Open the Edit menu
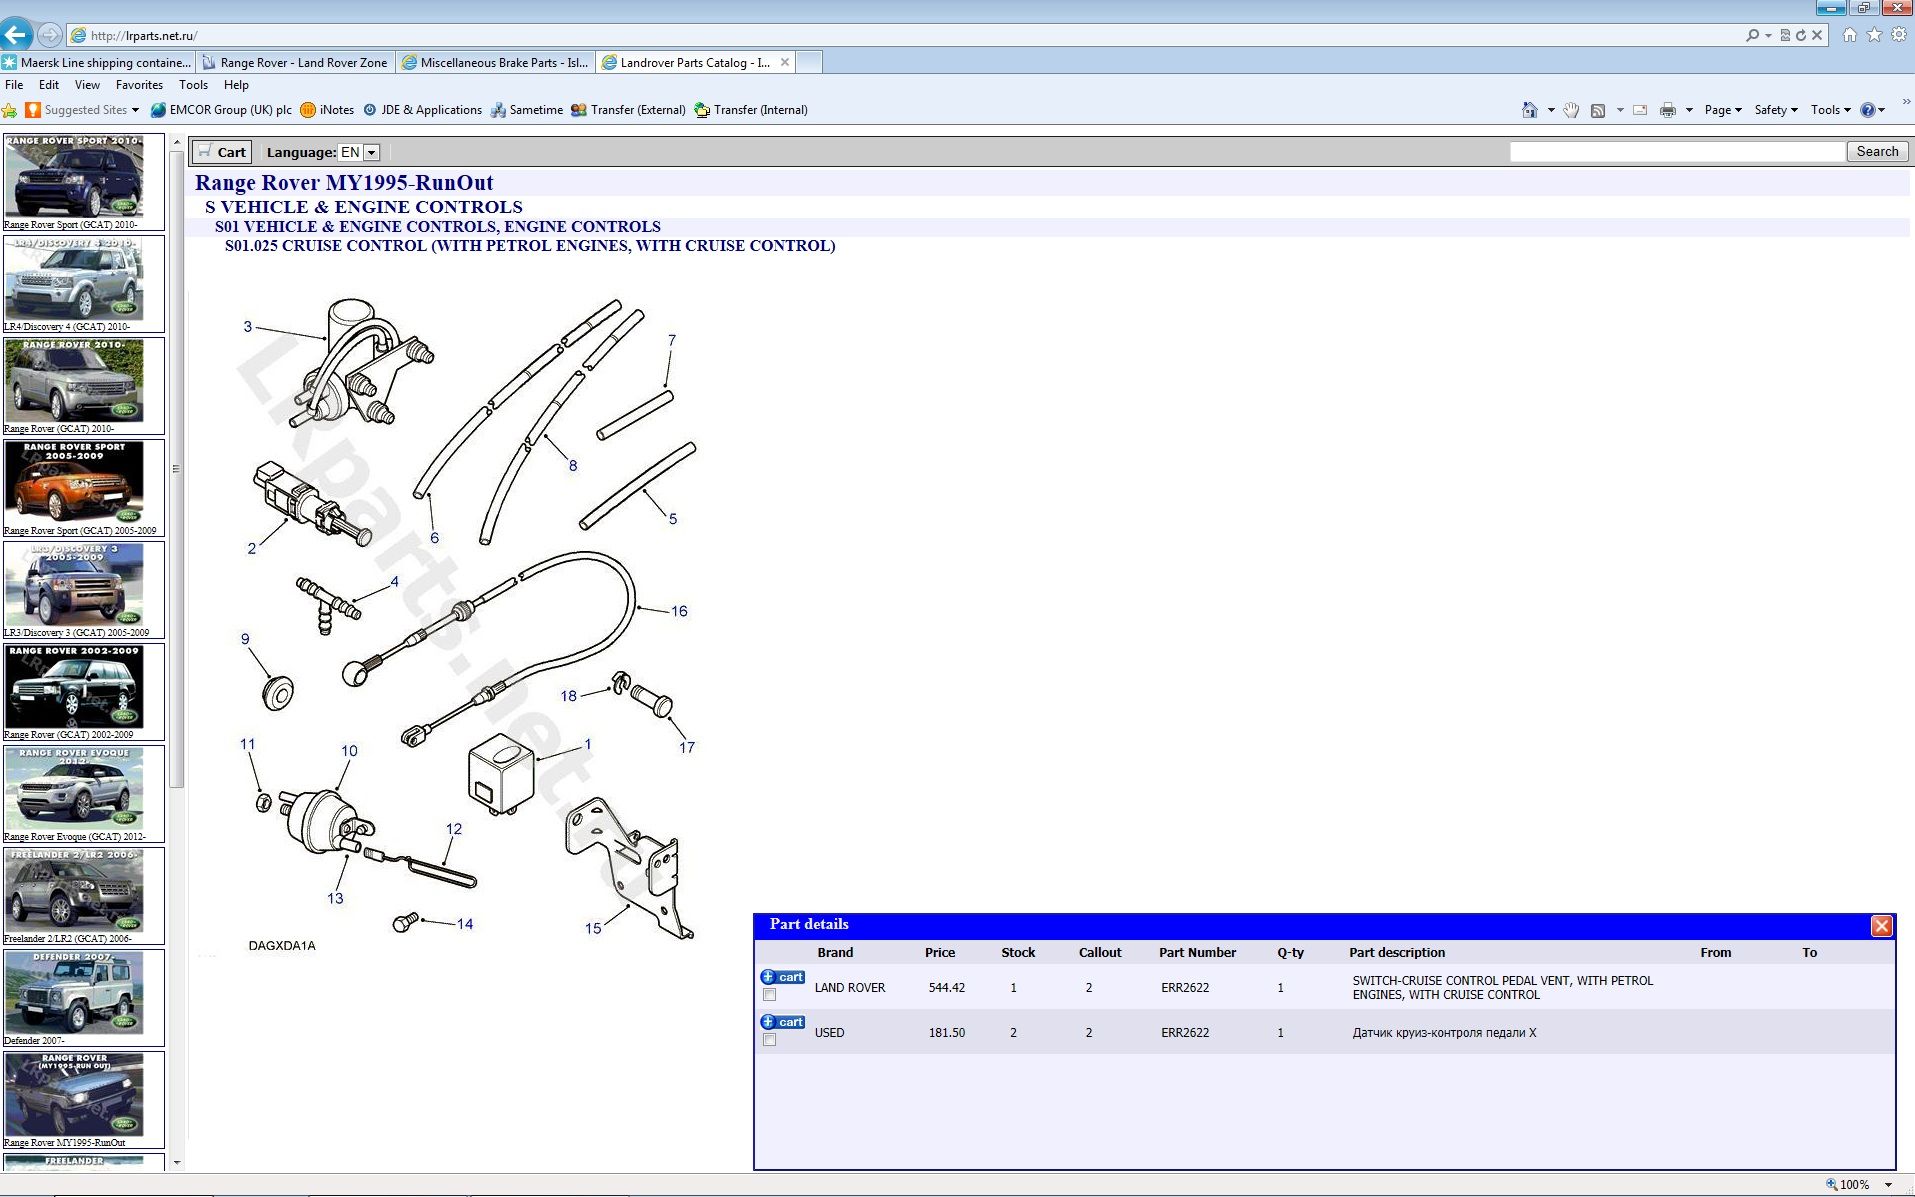 [48, 85]
